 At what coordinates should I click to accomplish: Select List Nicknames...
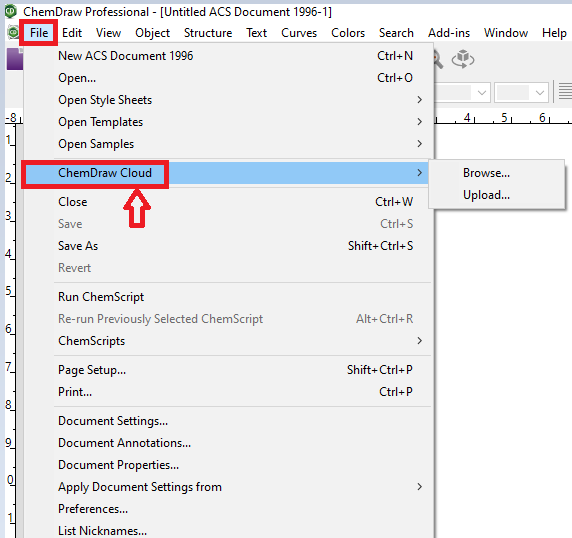229,530
